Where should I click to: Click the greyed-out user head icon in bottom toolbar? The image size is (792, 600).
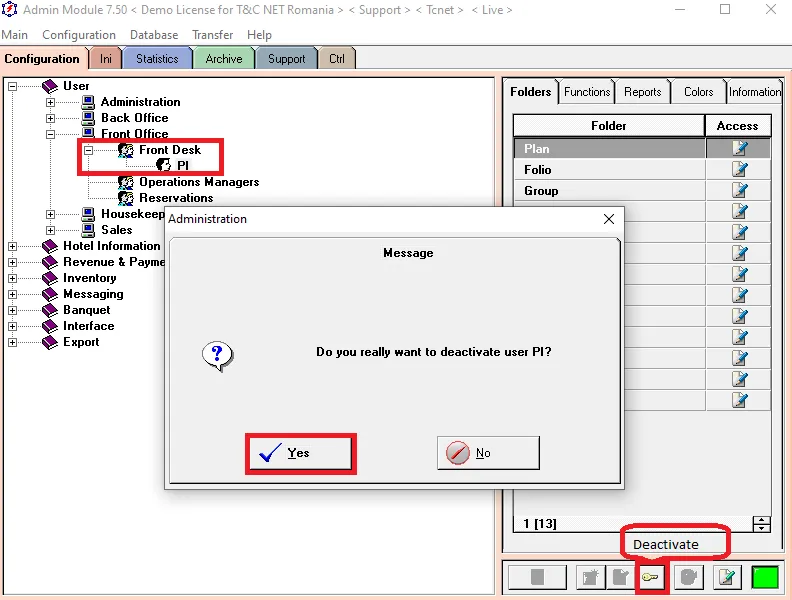pyautogui.click(x=688, y=577)
